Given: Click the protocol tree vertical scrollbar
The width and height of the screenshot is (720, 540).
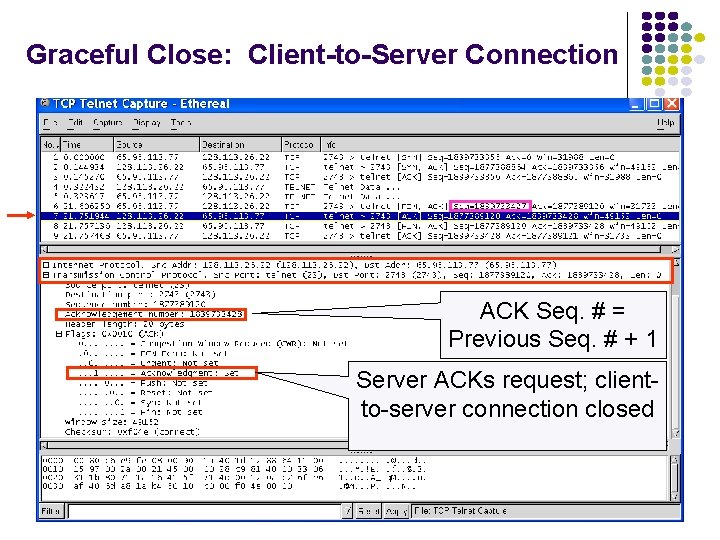Looking at the screenshot, I should tap(675, 348).
